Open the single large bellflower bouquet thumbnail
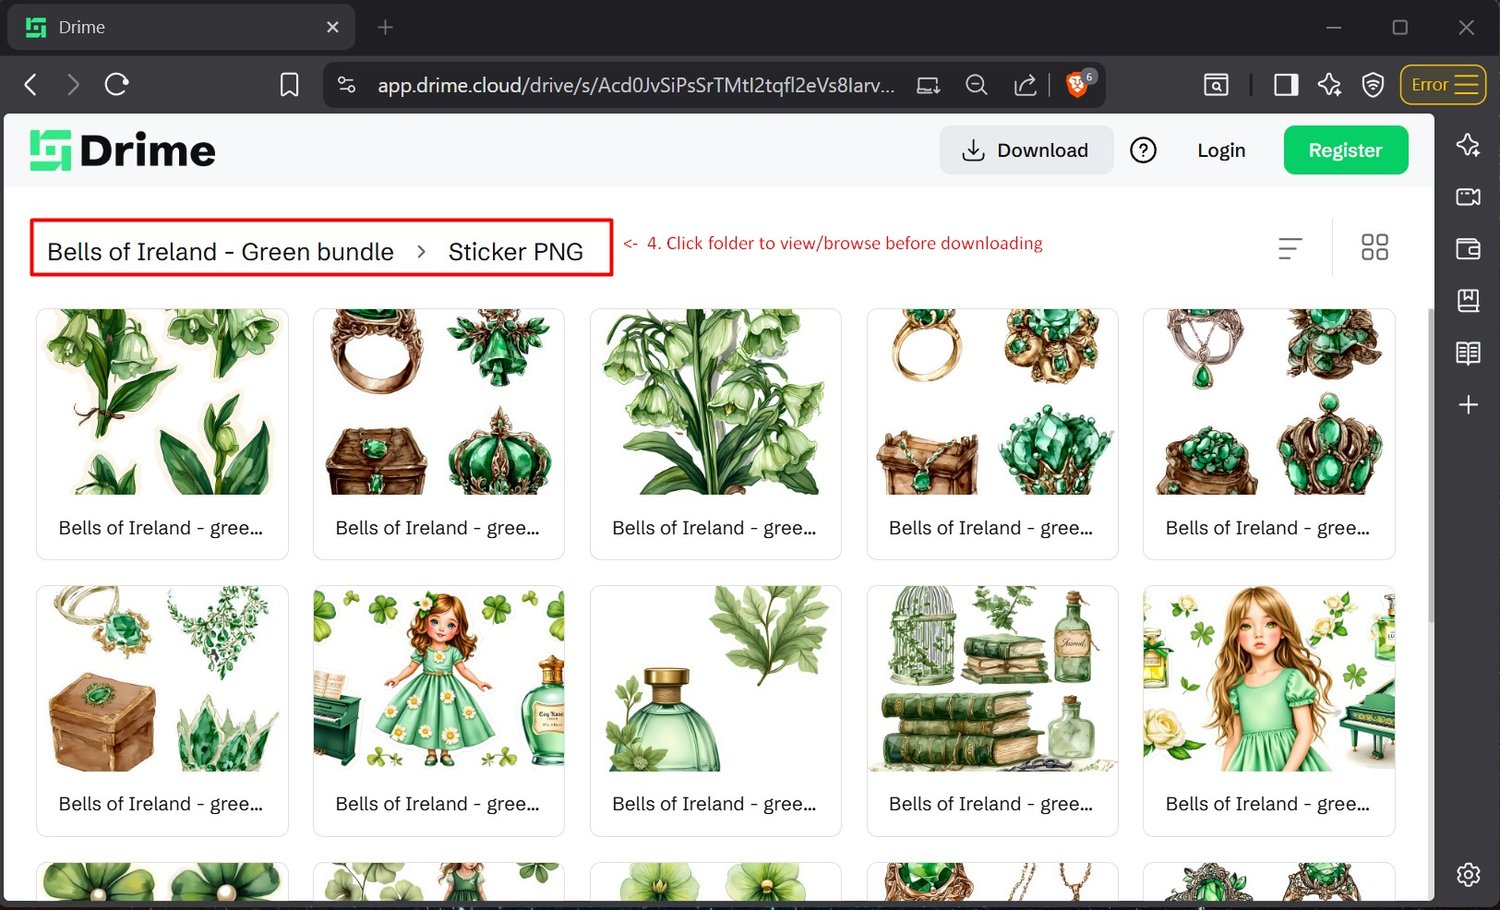Screen dimensions: 1500x910 716,402
